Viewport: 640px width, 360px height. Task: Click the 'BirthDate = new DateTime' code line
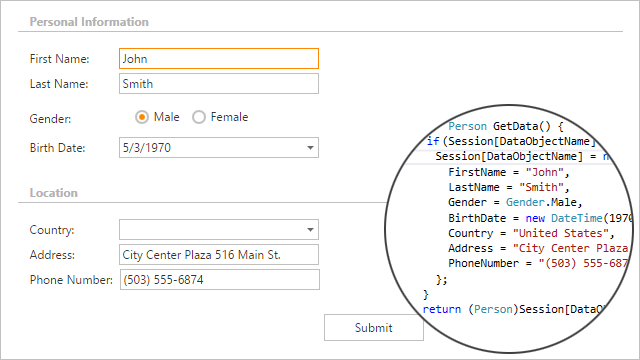click(x=540, y=218)
